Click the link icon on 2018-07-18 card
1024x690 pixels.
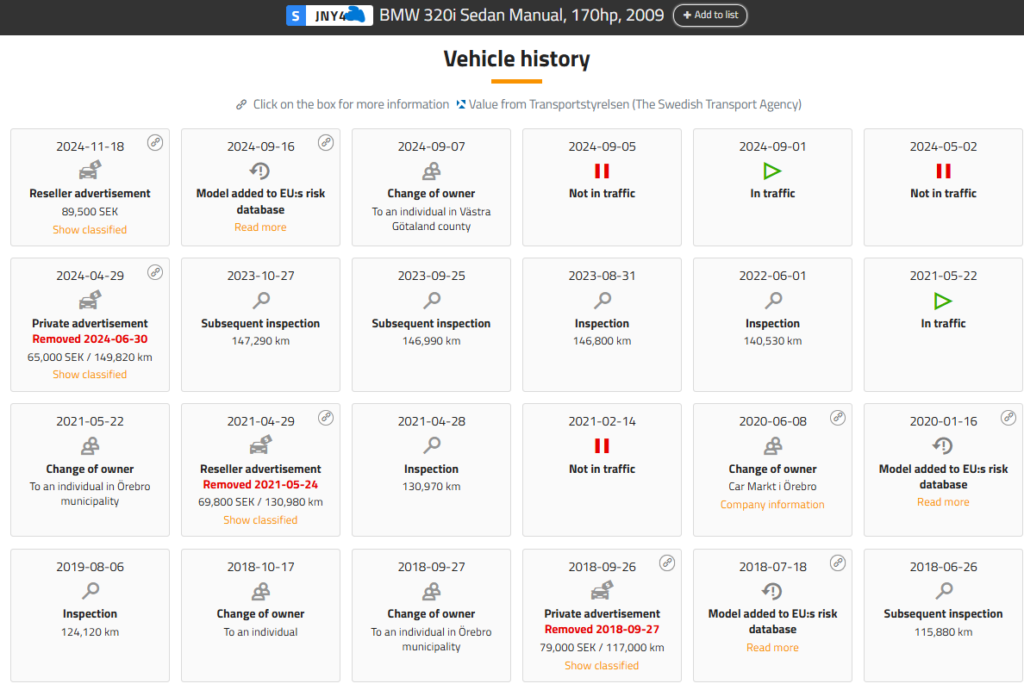click(837, 563)
